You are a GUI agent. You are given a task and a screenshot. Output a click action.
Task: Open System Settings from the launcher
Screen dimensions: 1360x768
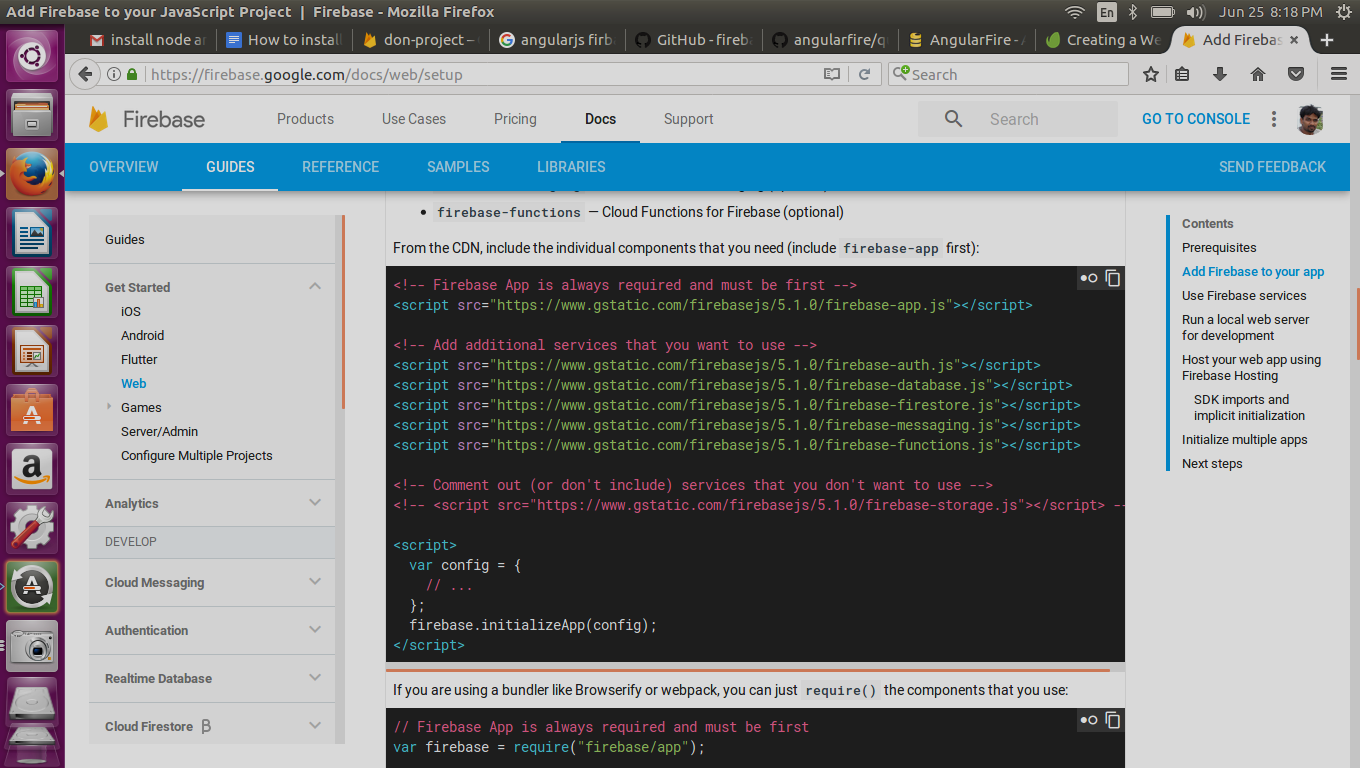pyautogui.click(x=33, y=526)
